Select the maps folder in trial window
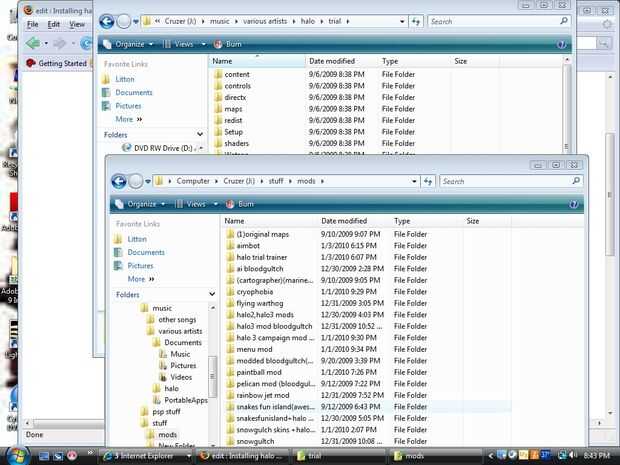This screenshot has width=620, height=465. point(233,109)
